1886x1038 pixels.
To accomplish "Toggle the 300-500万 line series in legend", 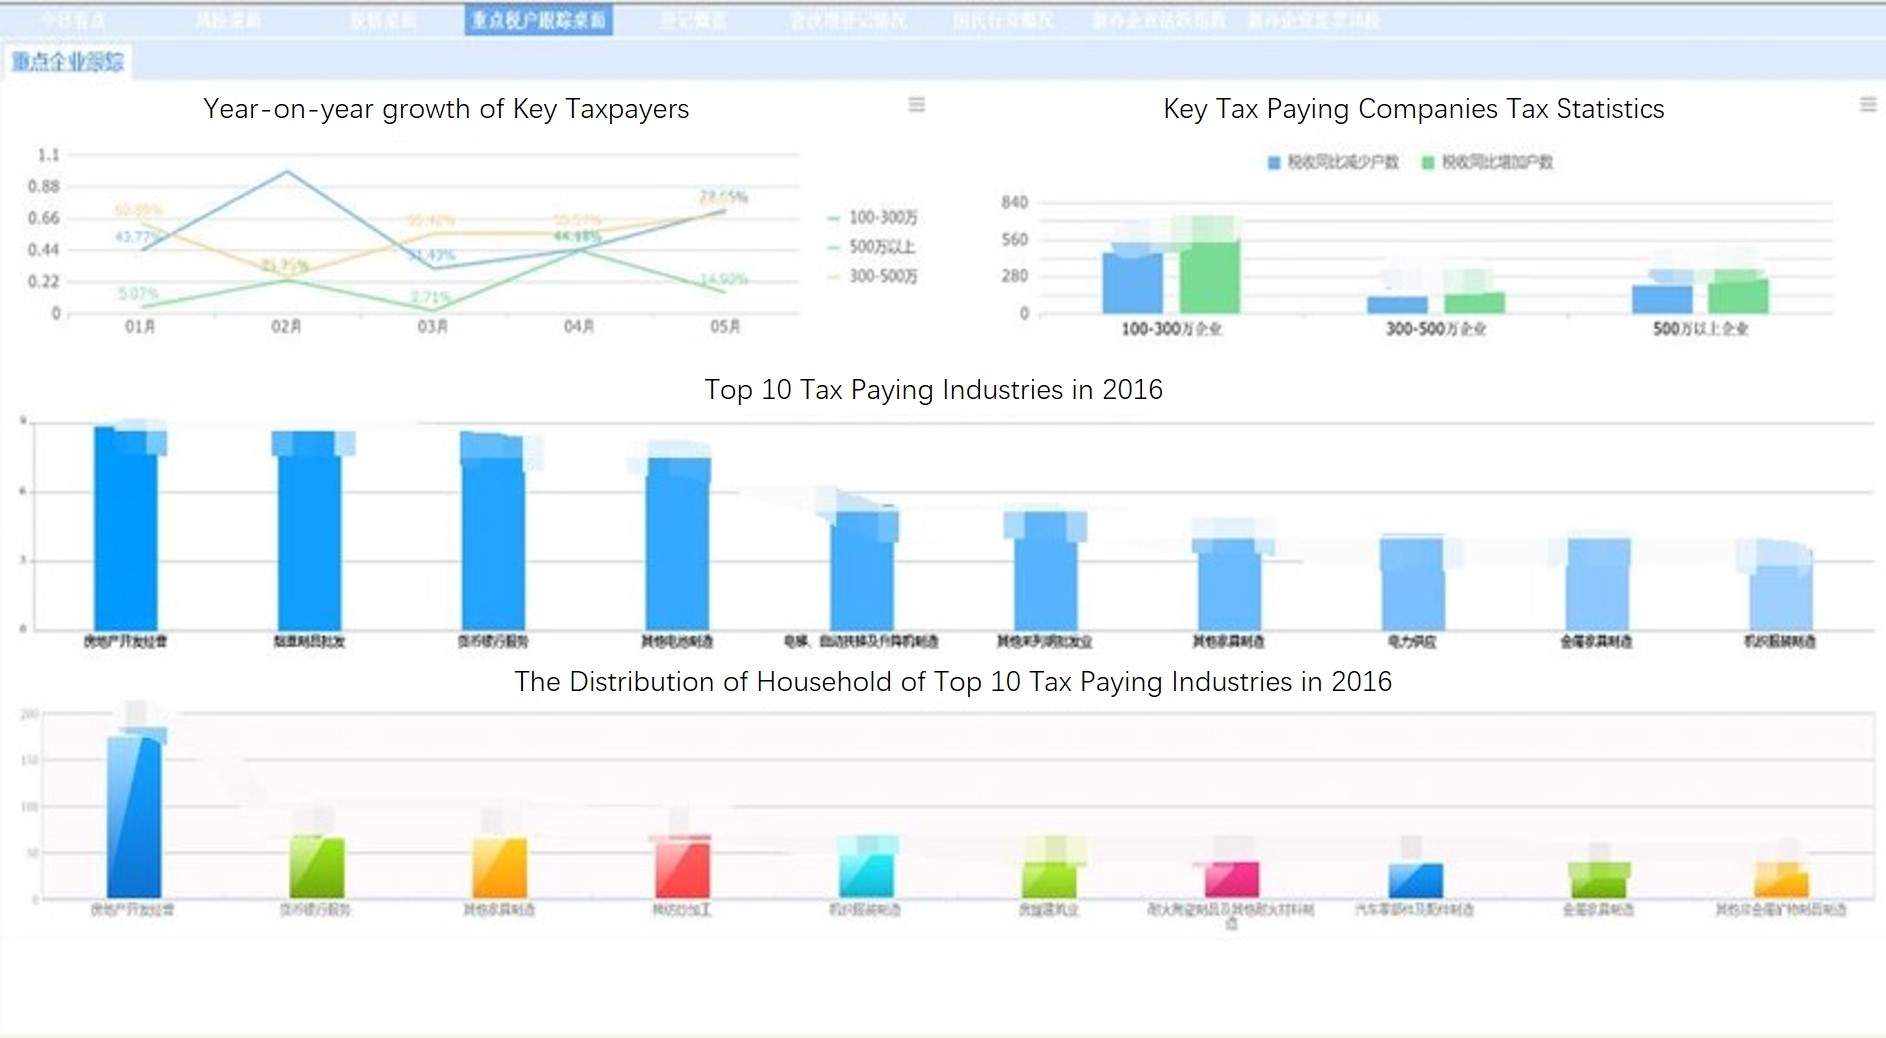I will coord(873,276).
